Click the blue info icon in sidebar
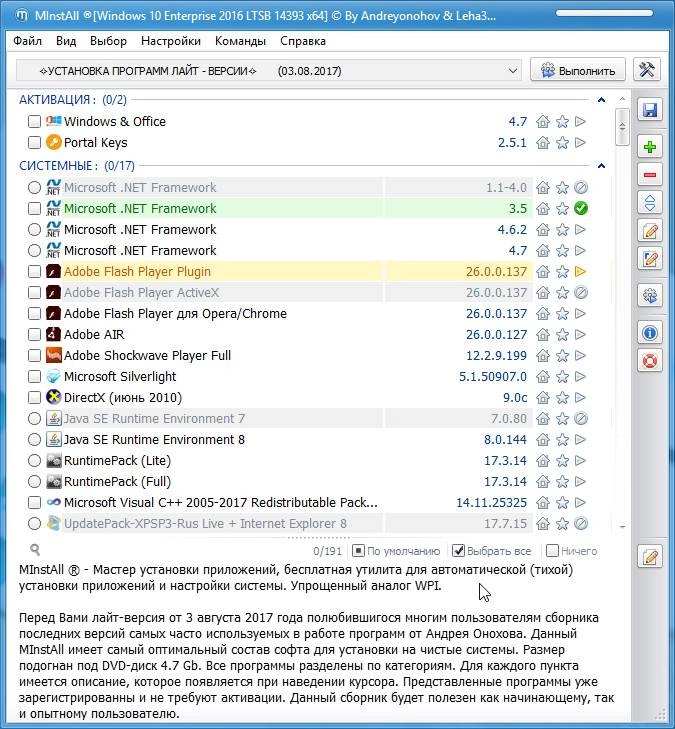This screenshot has height=729, width=675. (649, 333)
